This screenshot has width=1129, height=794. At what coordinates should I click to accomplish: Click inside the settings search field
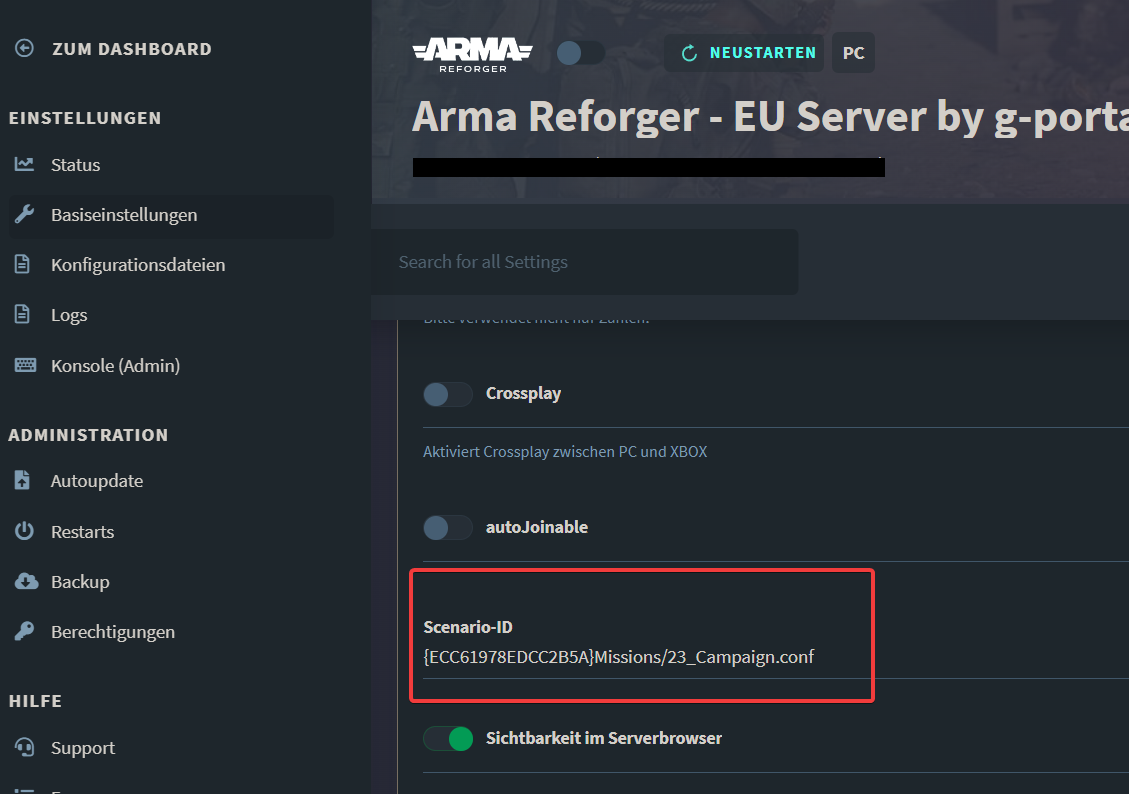[x=584, y=262]
